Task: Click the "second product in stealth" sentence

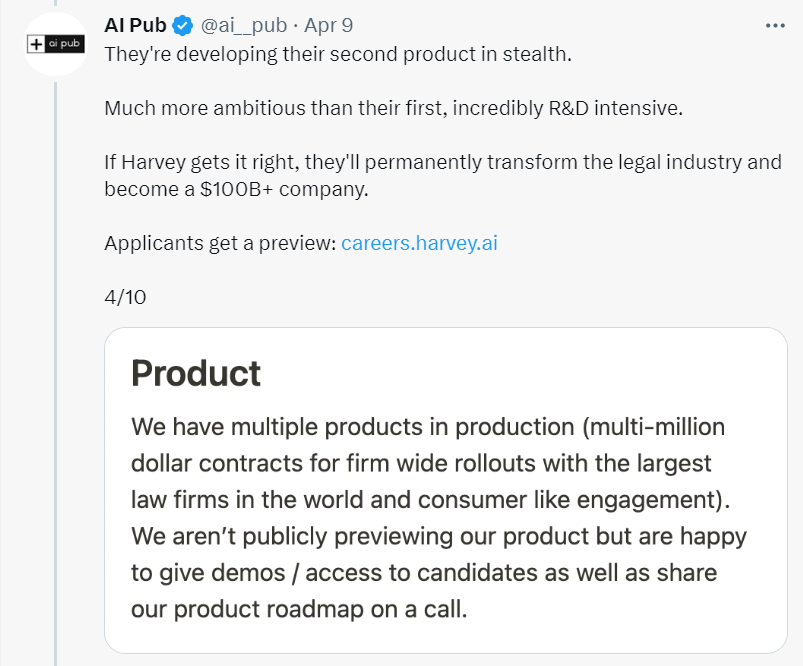Action: (337, 54)
